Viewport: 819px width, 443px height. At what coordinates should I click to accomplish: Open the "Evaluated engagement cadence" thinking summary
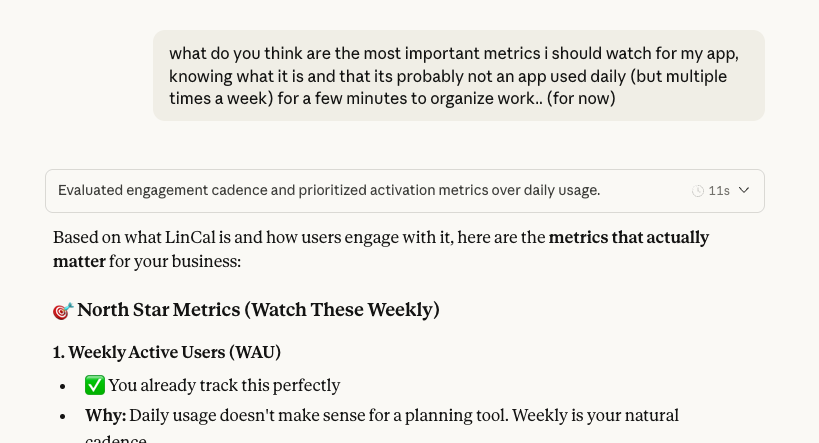(x=329, y=191)
